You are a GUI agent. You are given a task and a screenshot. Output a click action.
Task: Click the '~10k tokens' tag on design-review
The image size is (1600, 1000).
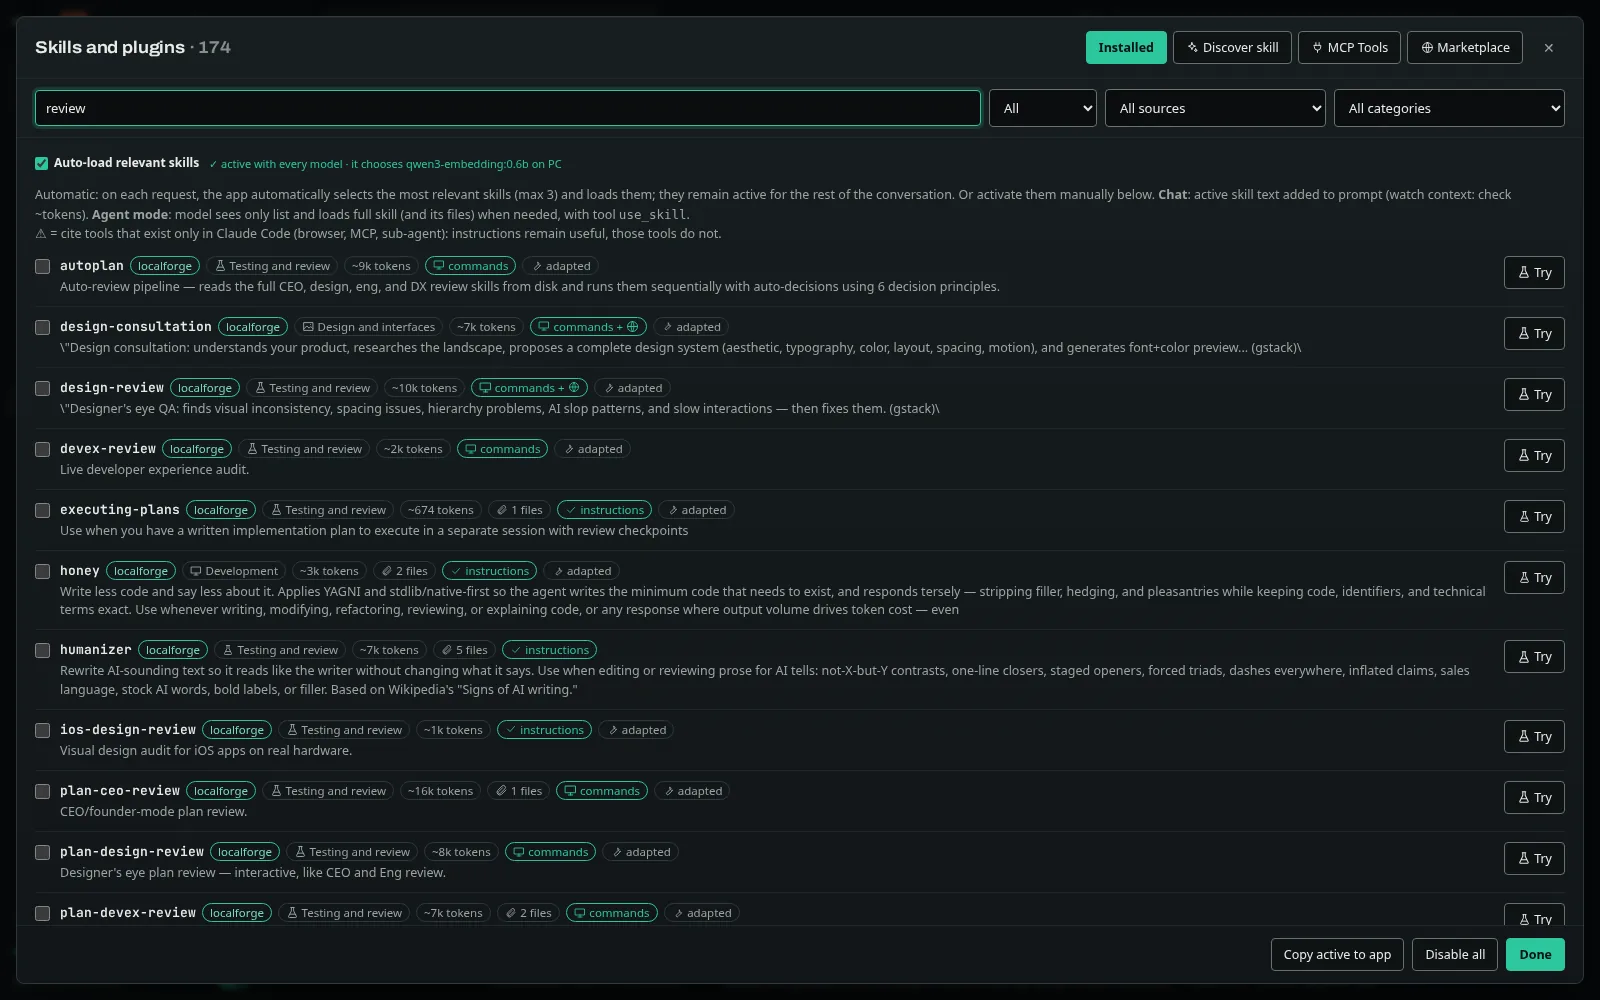coord(424,388)
